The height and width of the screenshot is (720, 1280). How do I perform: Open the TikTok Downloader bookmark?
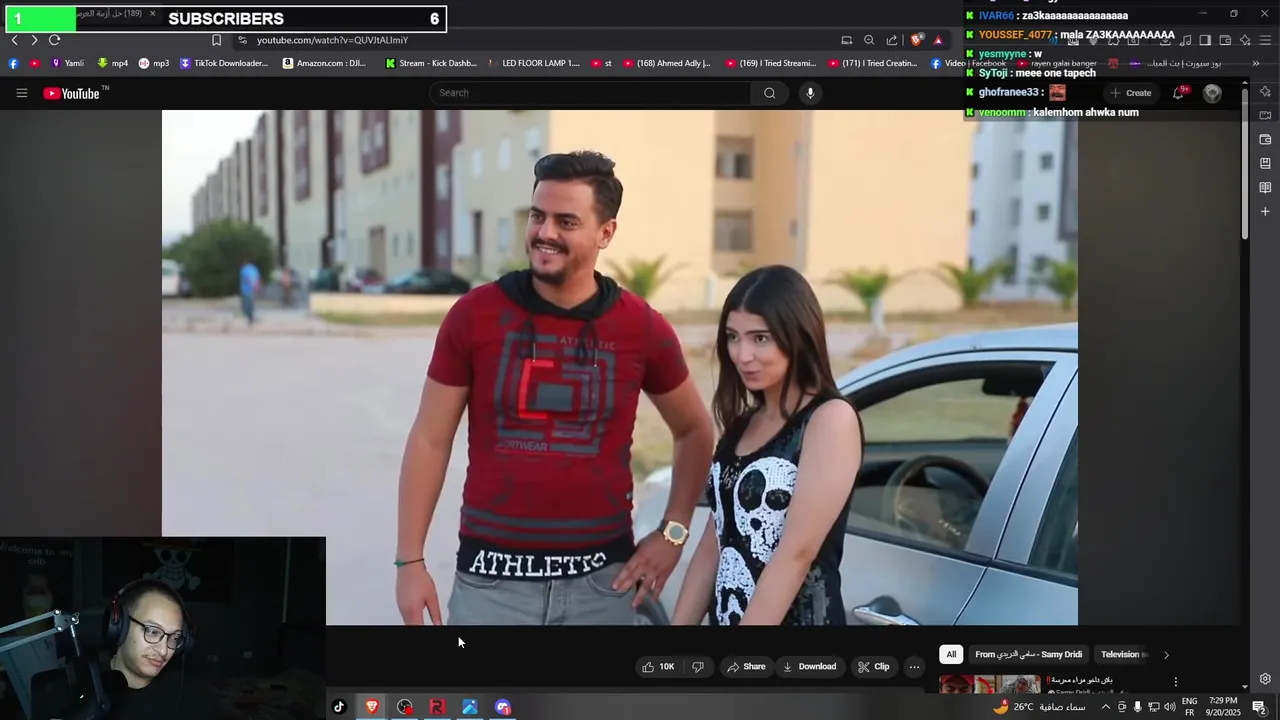224,63
